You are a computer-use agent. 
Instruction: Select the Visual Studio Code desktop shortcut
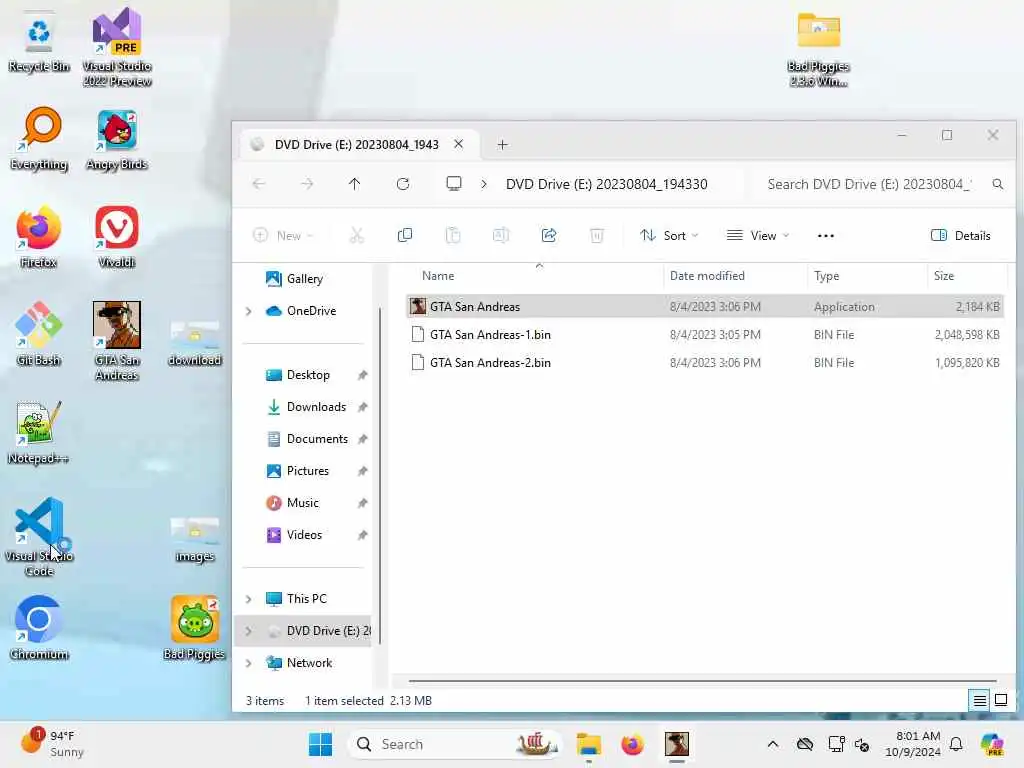tap(39, 537)
